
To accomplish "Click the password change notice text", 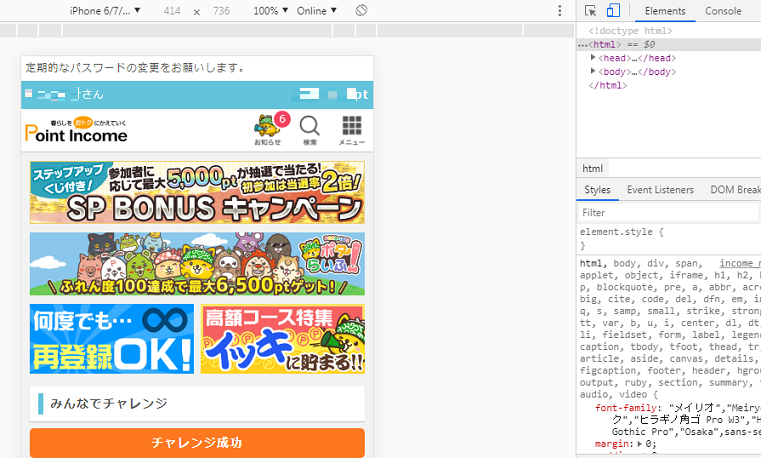I will pos(135,67).
